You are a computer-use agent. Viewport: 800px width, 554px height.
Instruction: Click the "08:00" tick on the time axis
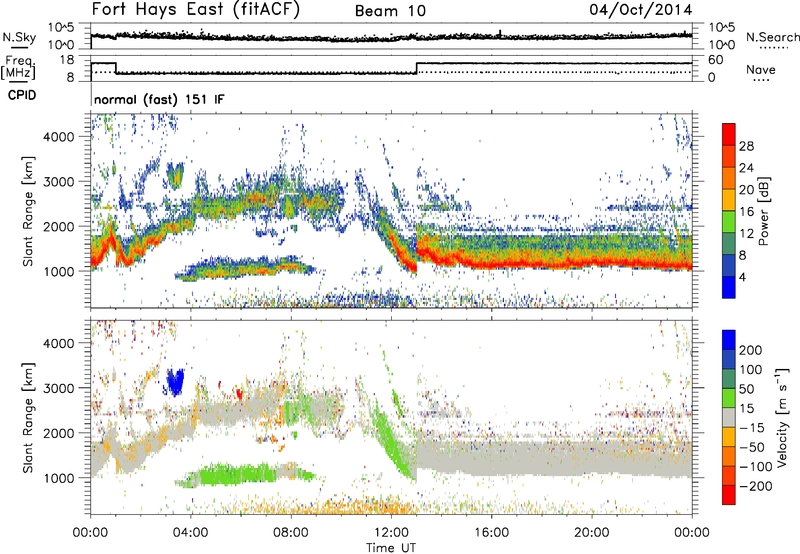tap(291, 533)
